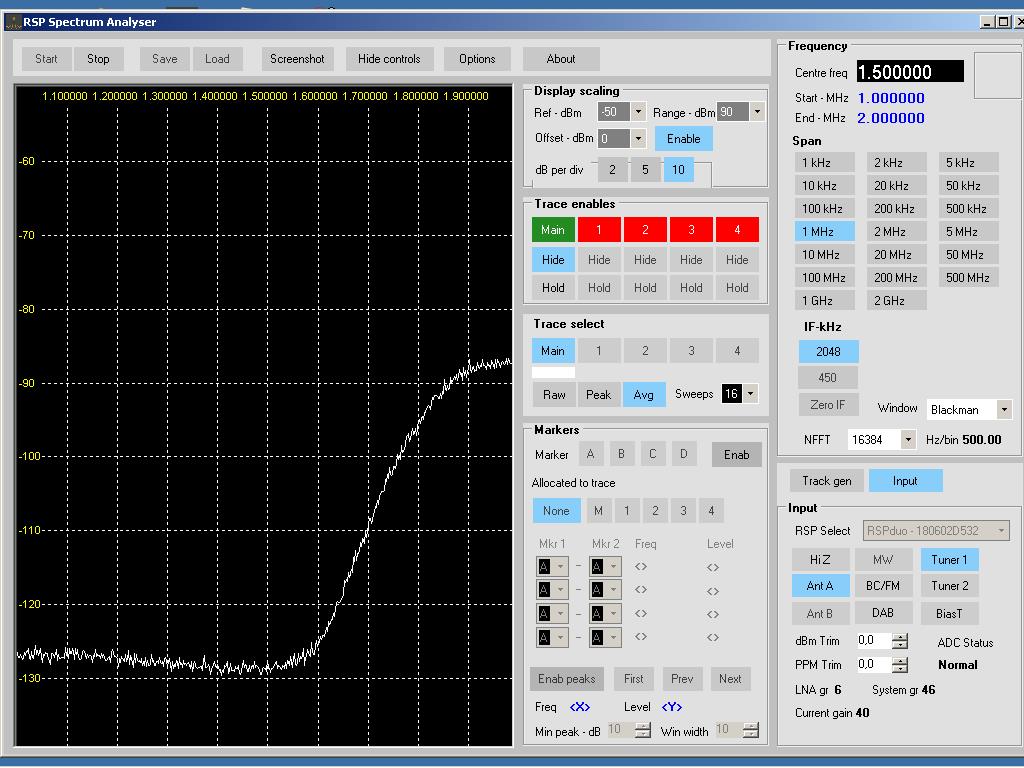The image size is (1024, 768).
Task: Click the Start button
Action: coord(46,59)
